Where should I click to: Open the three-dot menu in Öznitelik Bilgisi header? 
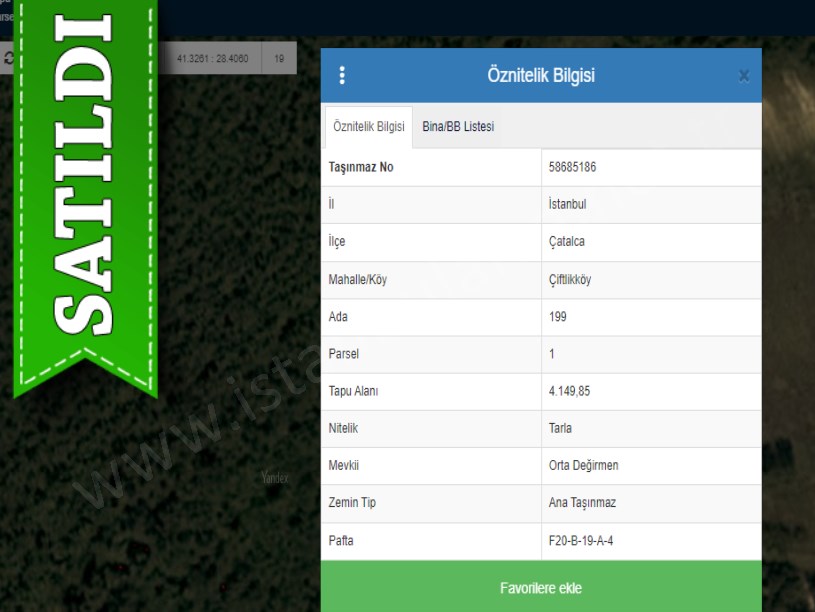tap(342, 76)
